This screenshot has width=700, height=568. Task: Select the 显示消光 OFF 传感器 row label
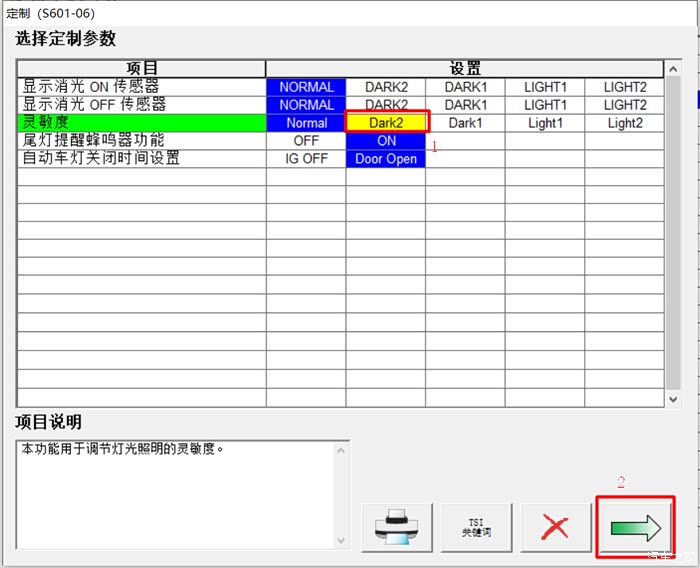(x=141, y=105)
